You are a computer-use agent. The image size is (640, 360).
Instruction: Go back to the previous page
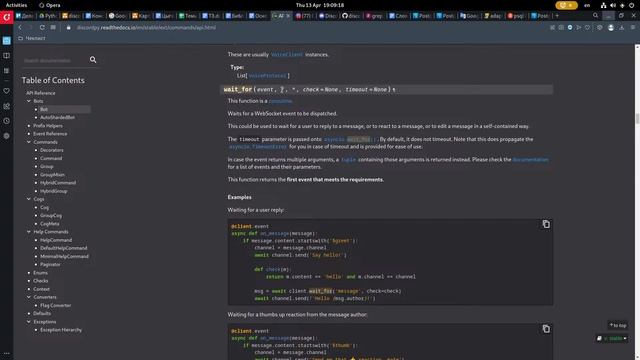point(20,27)
